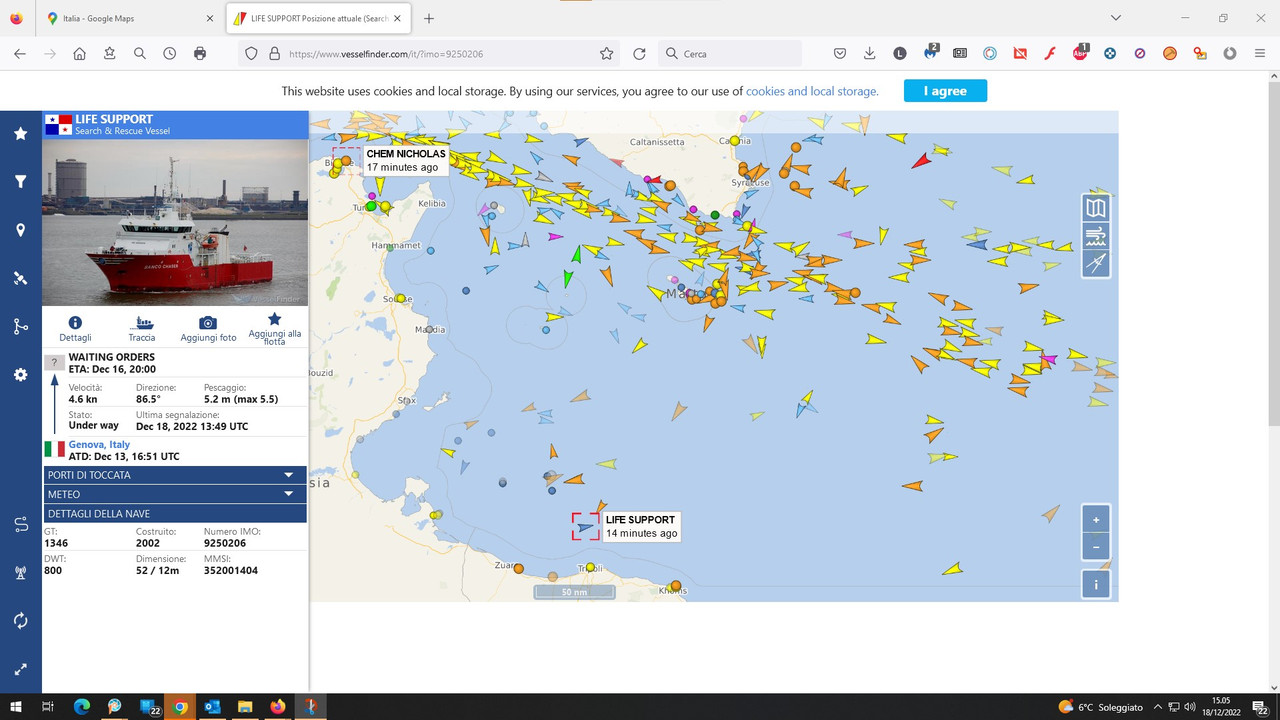Zoom out the map with minus button
This screenshot has width=1280, height=720.
click(x=1096, y=547)
